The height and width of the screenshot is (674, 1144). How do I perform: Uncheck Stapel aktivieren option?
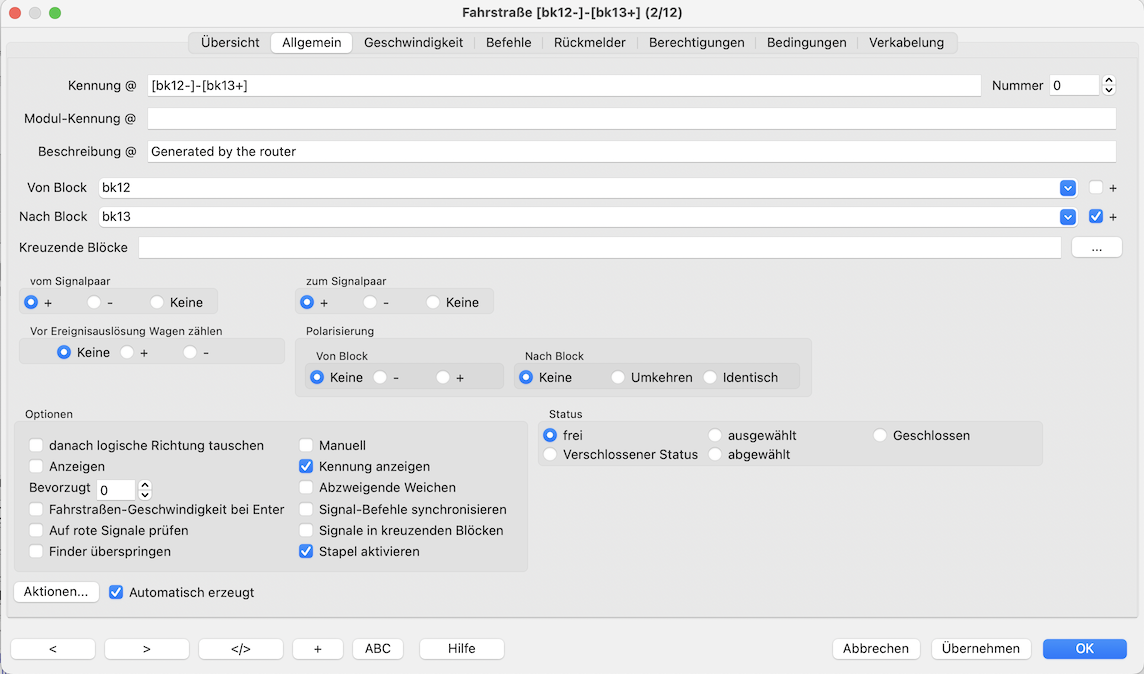coord(307,552)
